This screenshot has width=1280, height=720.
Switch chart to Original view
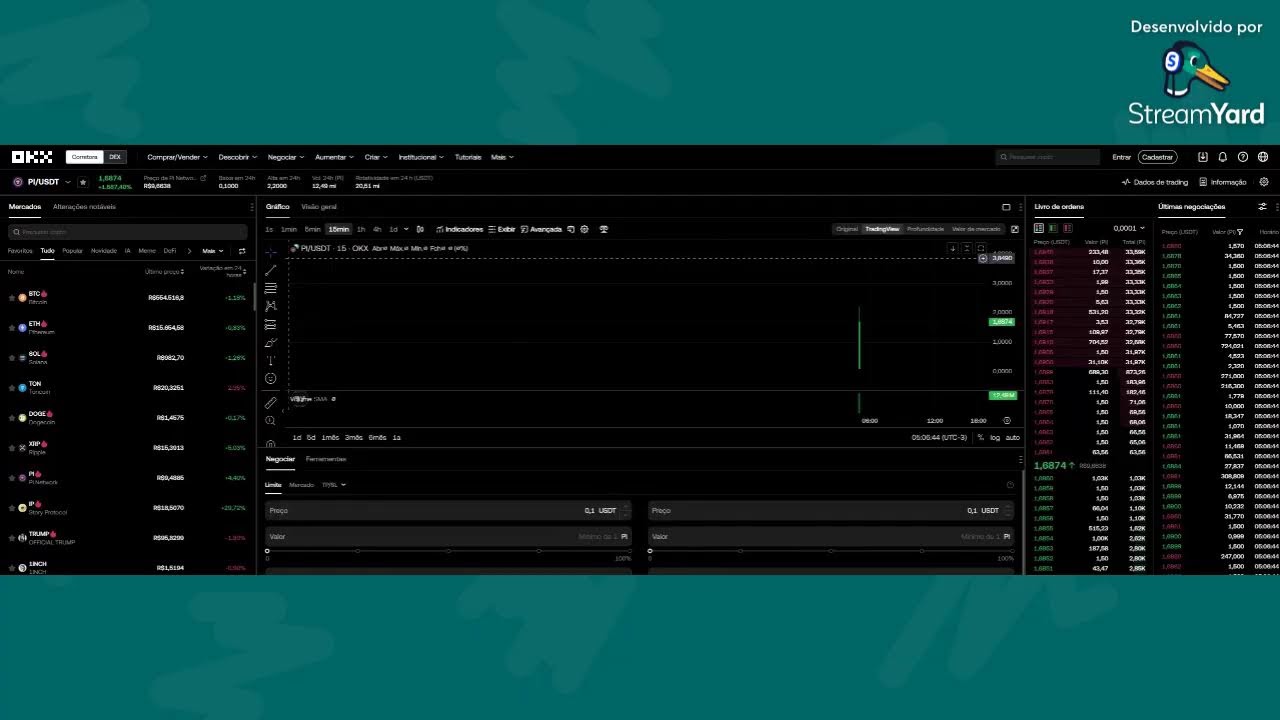[847, 229]
